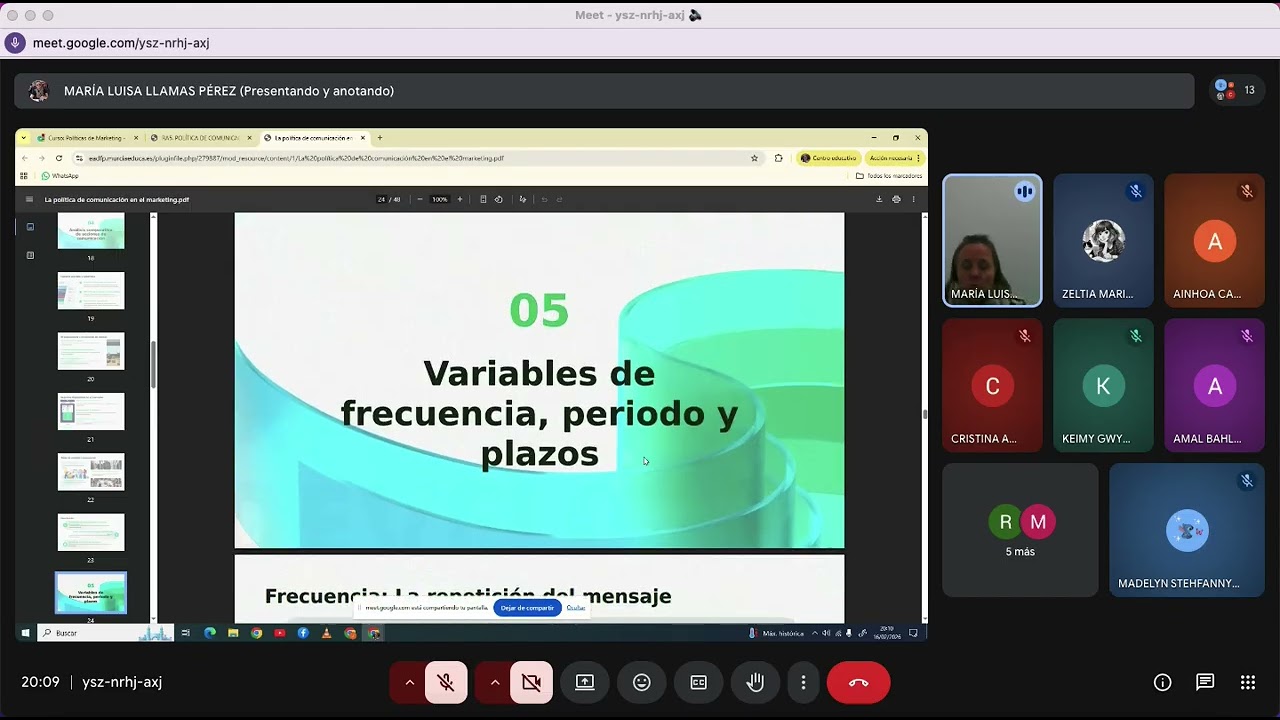
Task: Select ZELTIA MARI... participant tile
Action: 1103,241
